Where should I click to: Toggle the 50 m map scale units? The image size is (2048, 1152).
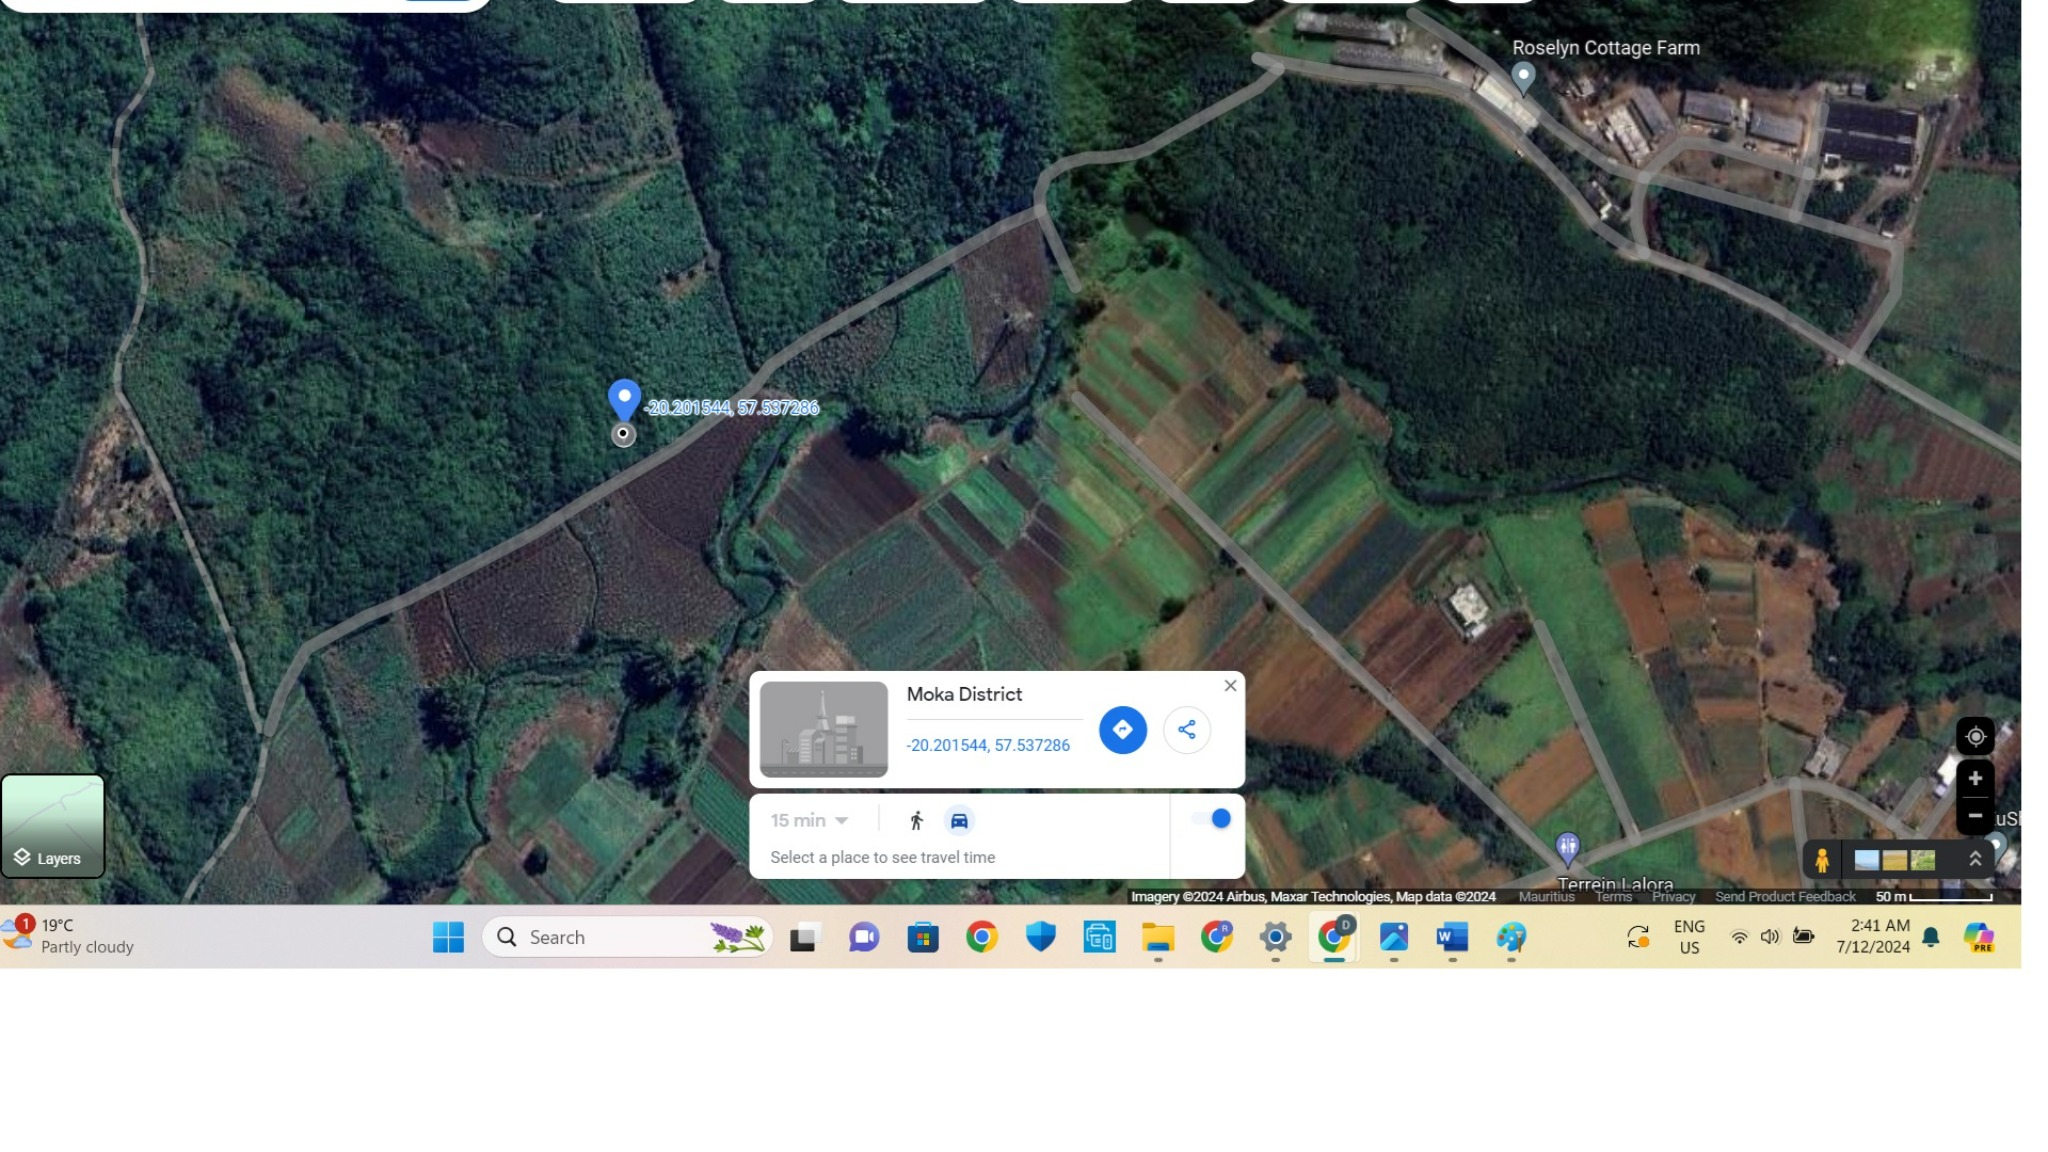pos(1934,897)
